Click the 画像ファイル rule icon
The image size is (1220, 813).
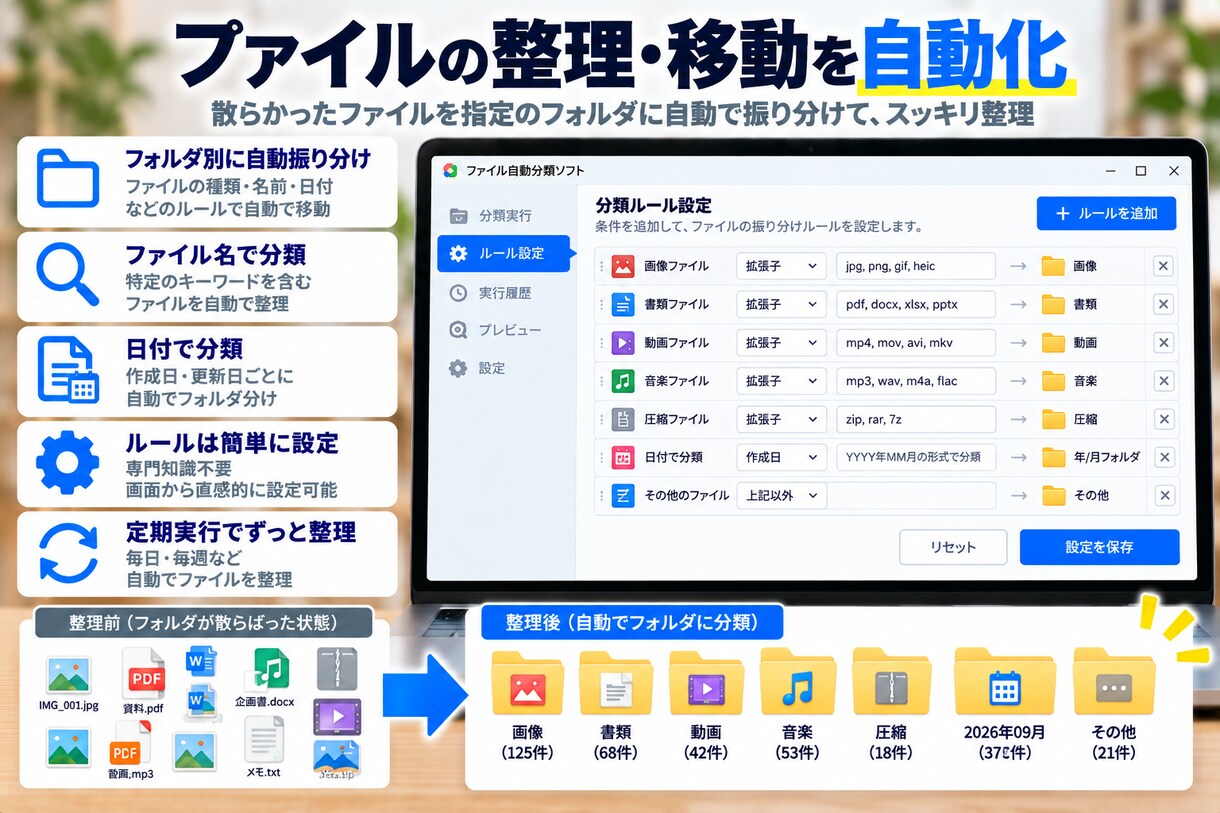(623, 266)
